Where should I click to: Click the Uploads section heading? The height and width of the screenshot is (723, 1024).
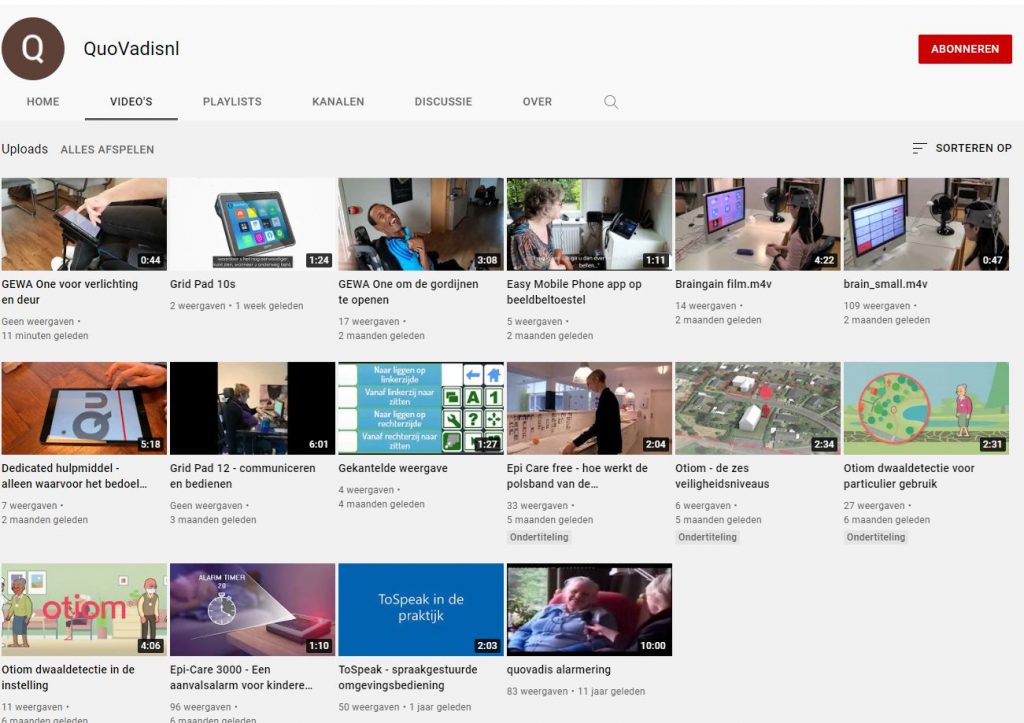25,149
